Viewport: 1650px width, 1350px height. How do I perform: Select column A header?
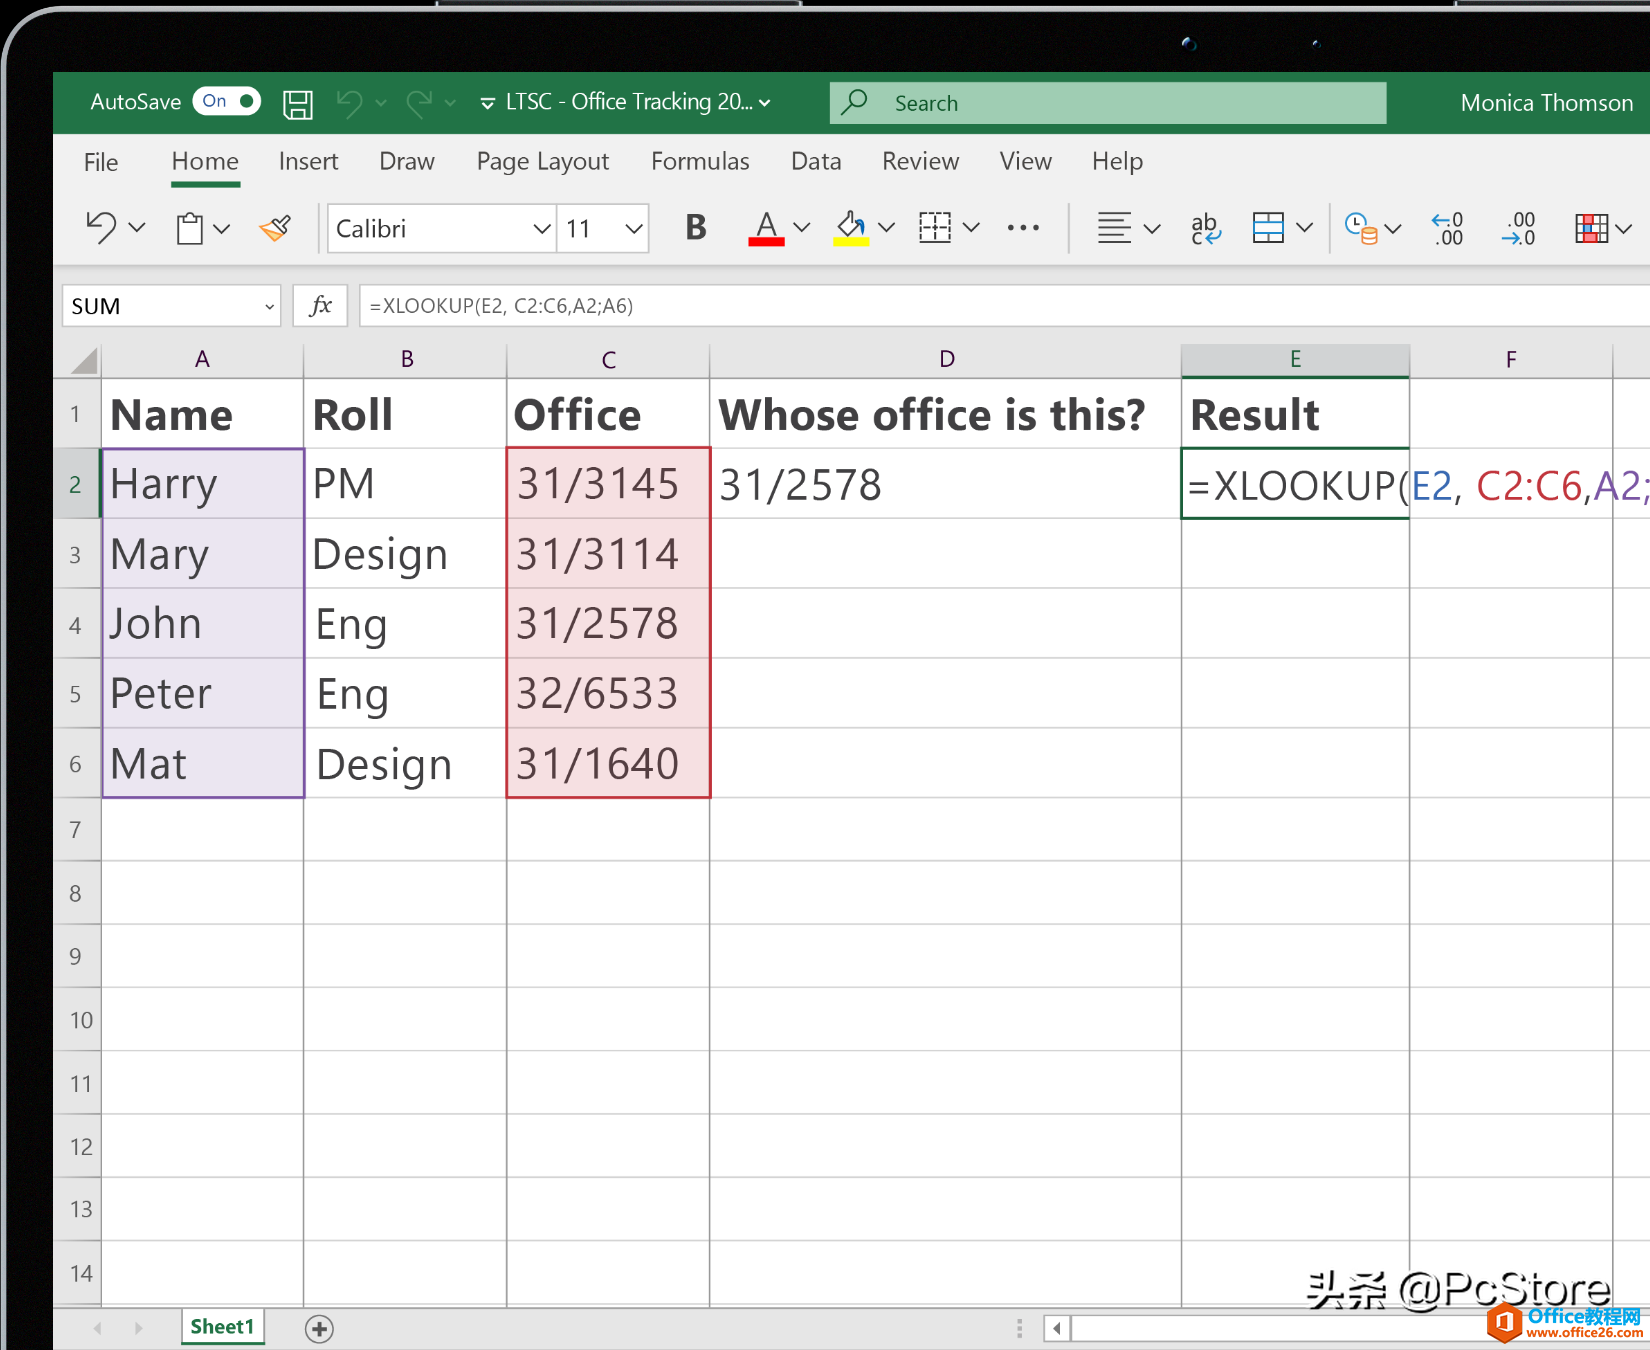[202, 360]
